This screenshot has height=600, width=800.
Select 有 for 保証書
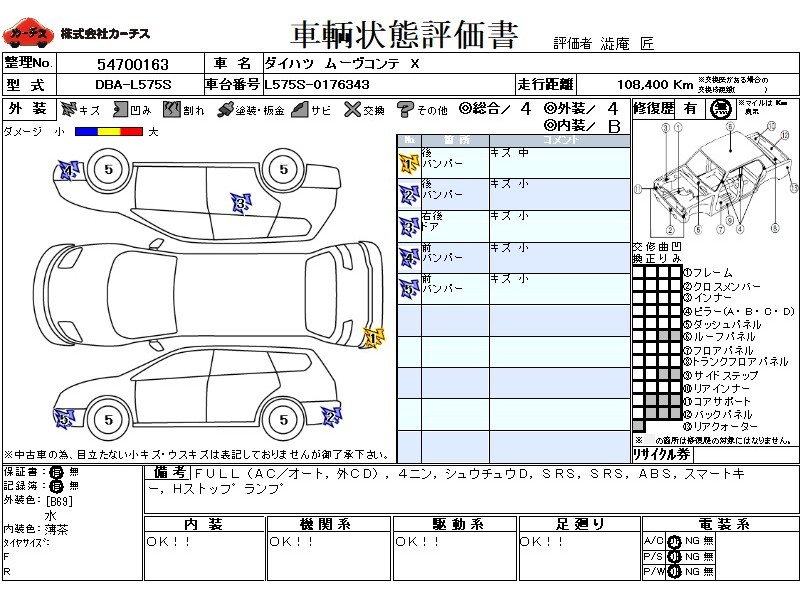pos(56,472)
